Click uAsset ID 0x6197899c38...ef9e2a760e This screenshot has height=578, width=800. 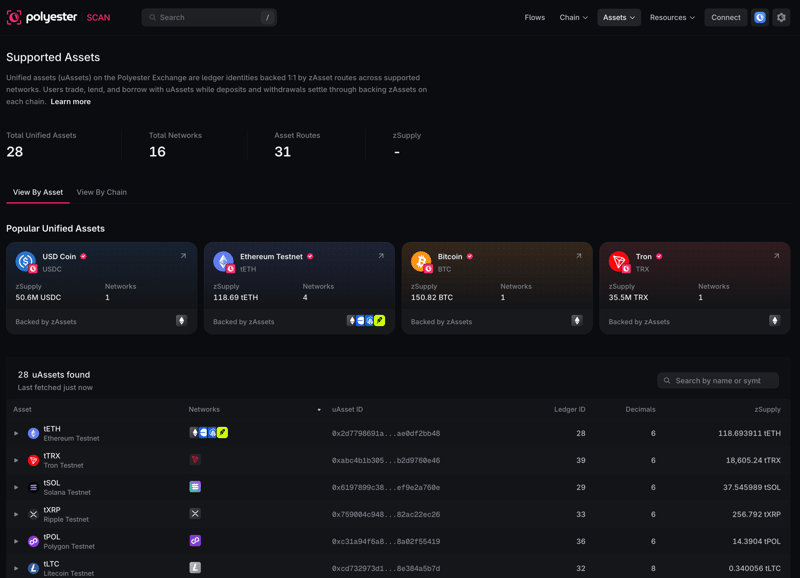pyautogui.click(x=386, y=488)
